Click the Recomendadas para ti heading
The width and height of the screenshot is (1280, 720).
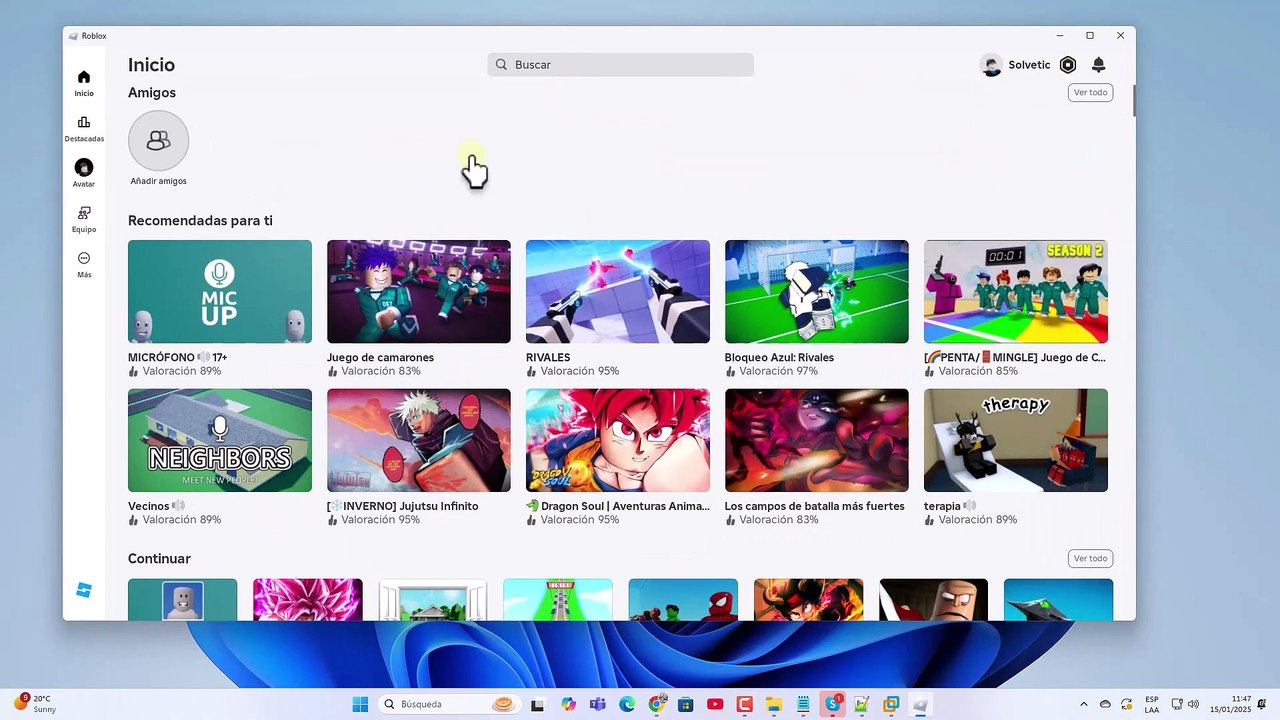coord(200,220)
